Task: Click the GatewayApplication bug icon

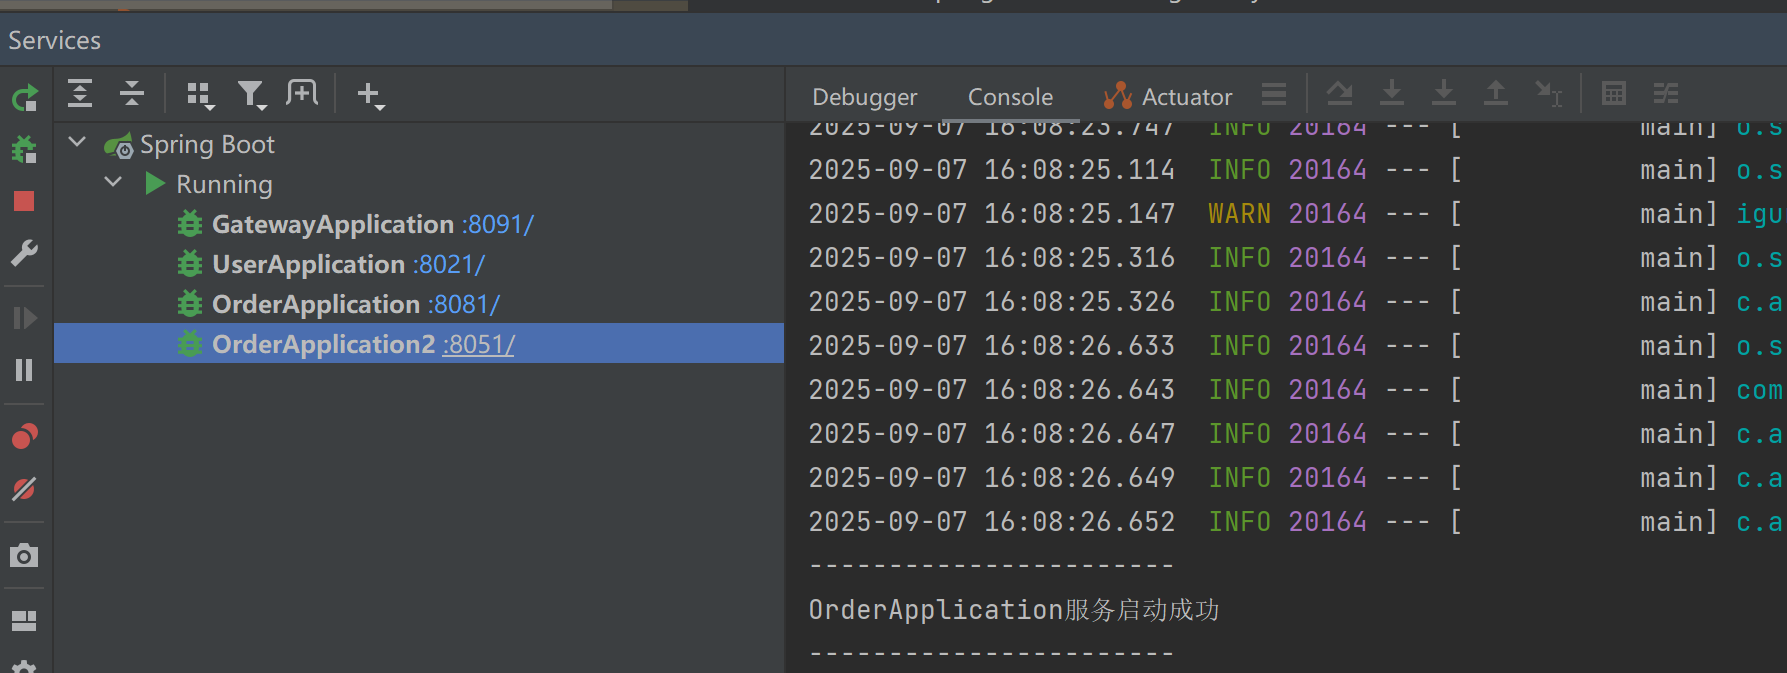Action: [x=190, y=224]
